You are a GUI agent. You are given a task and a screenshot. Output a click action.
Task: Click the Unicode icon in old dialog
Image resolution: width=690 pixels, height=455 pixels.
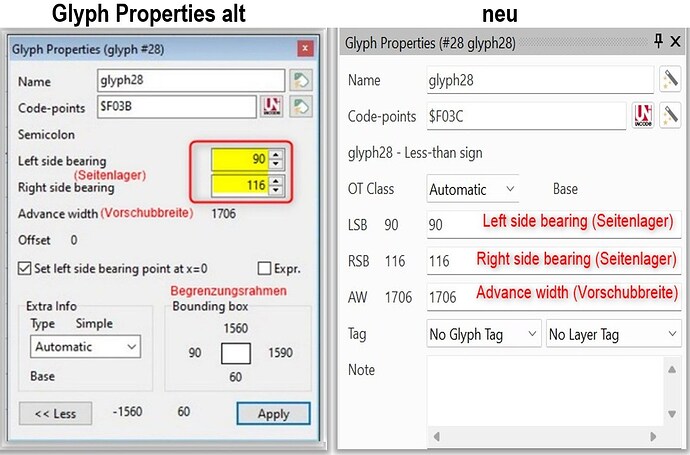[x=271, y=107]
